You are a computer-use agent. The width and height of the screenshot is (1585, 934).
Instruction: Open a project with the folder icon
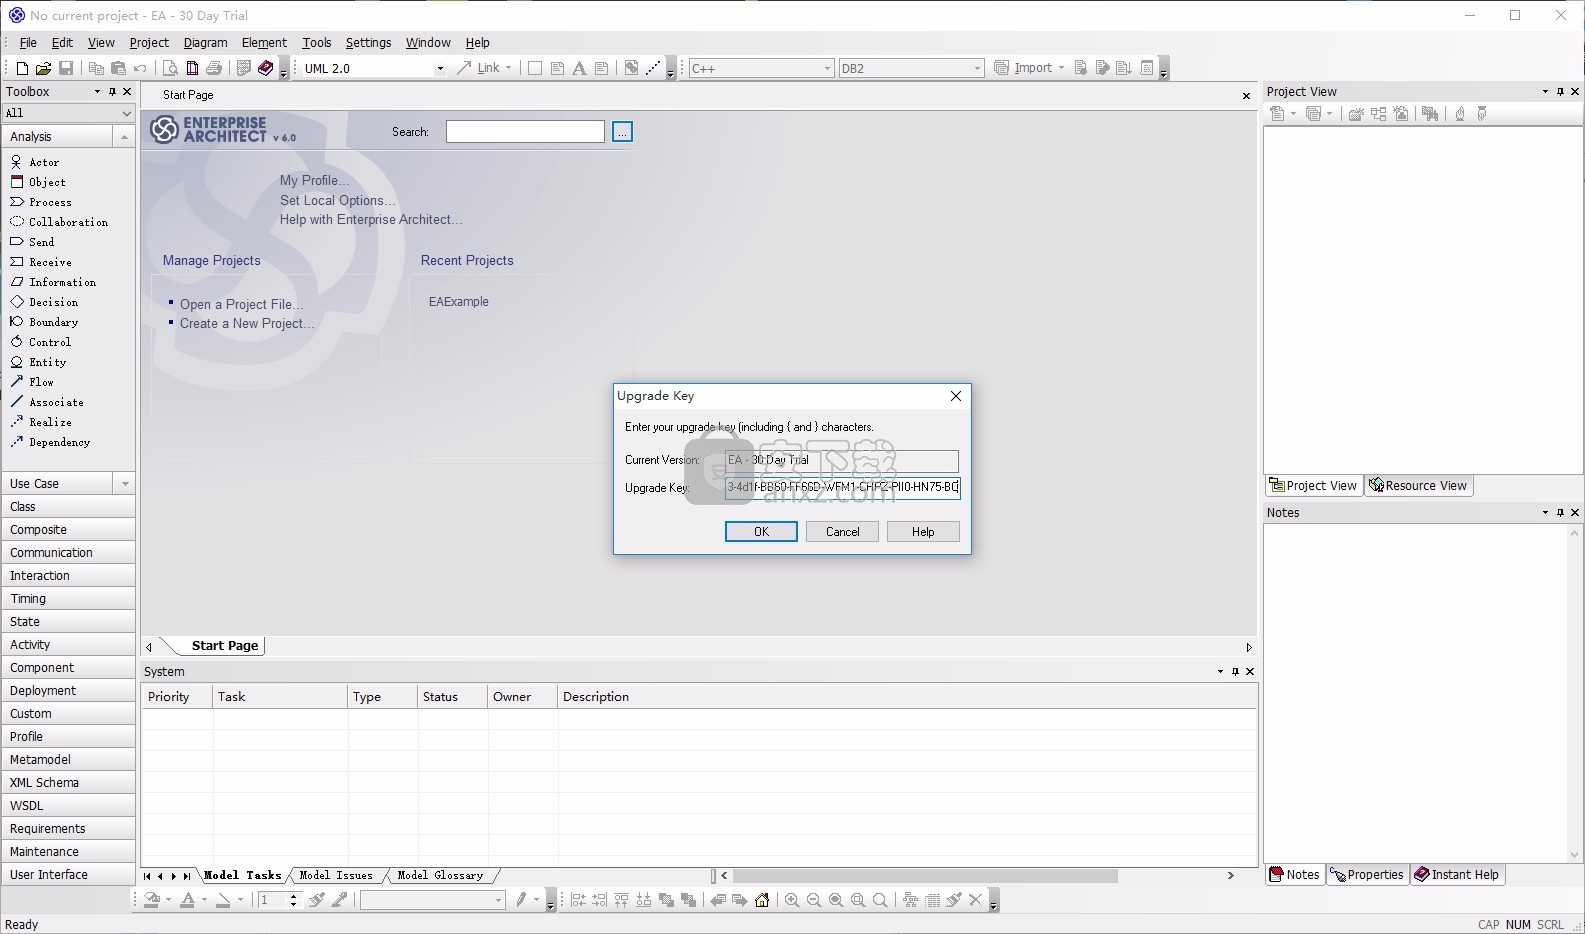(43, 68)
